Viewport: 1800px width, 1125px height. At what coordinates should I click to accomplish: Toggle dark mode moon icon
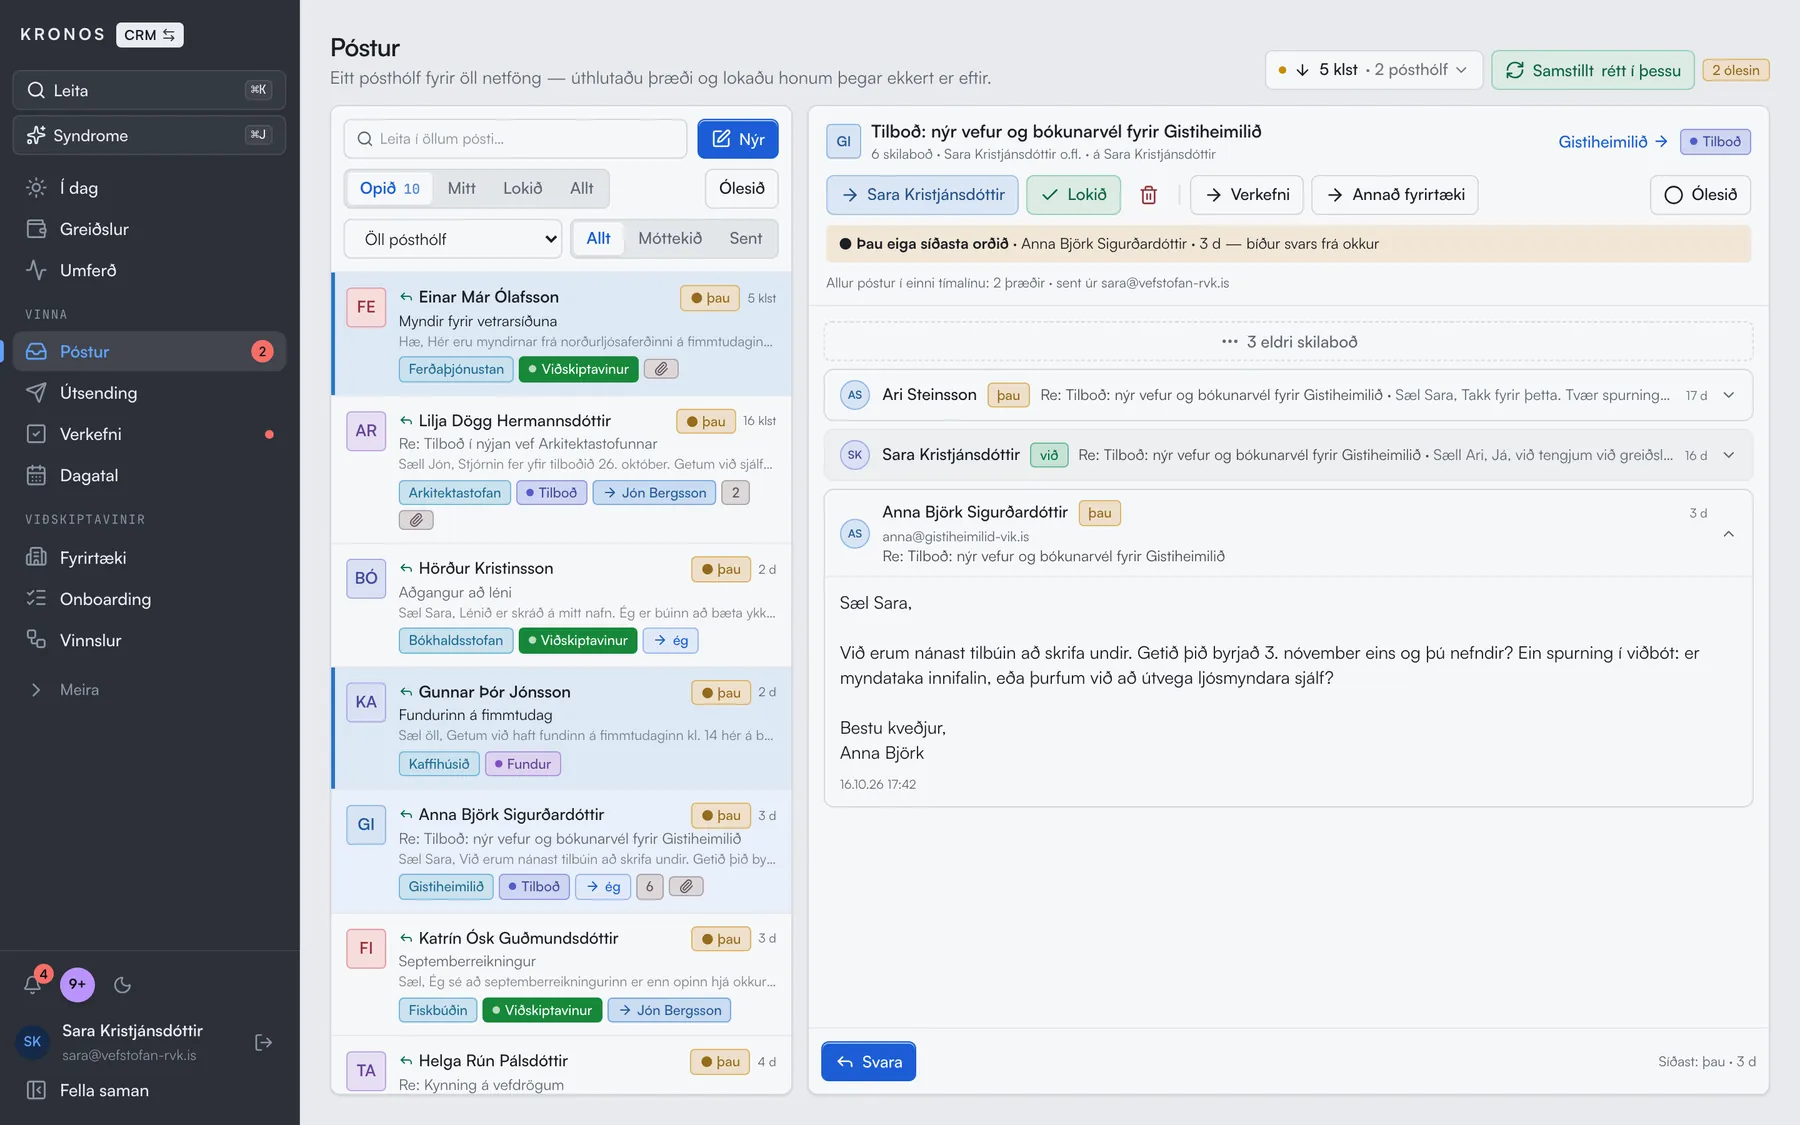[x=123, y=985]
